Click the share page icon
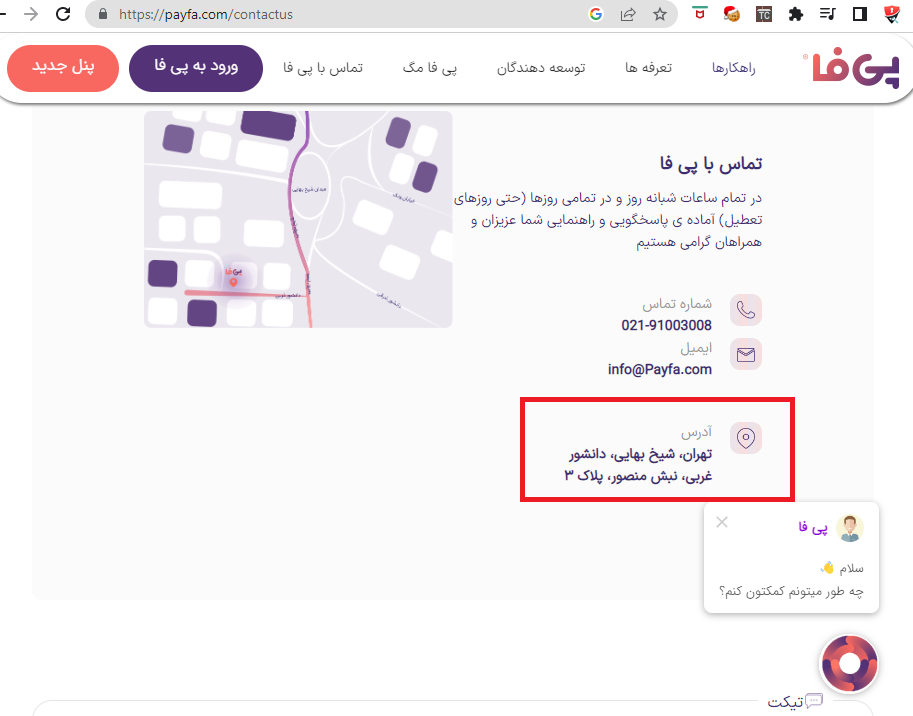The image size is (913, 716). click(628, 14)
